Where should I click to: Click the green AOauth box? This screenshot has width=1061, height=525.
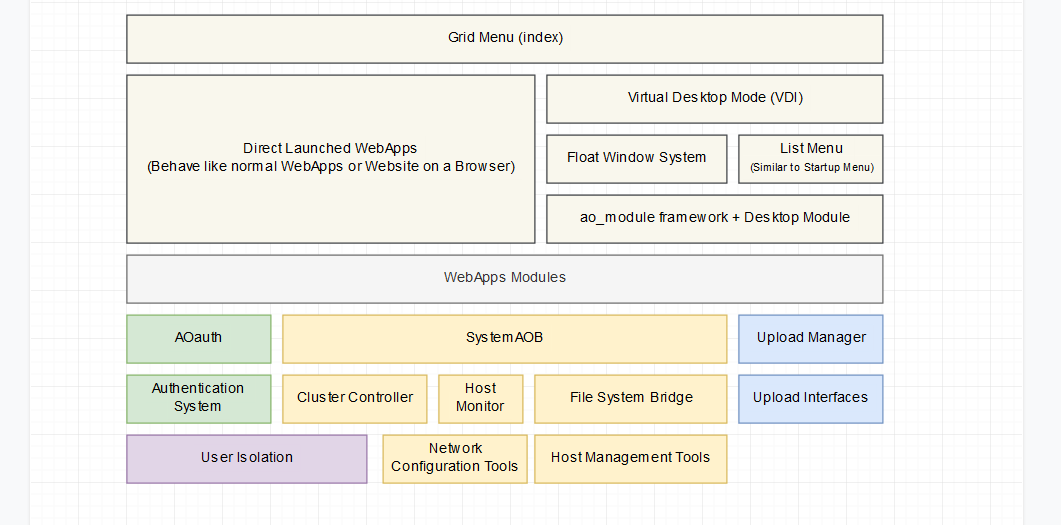pyautogui.click(x=198, y=339)
